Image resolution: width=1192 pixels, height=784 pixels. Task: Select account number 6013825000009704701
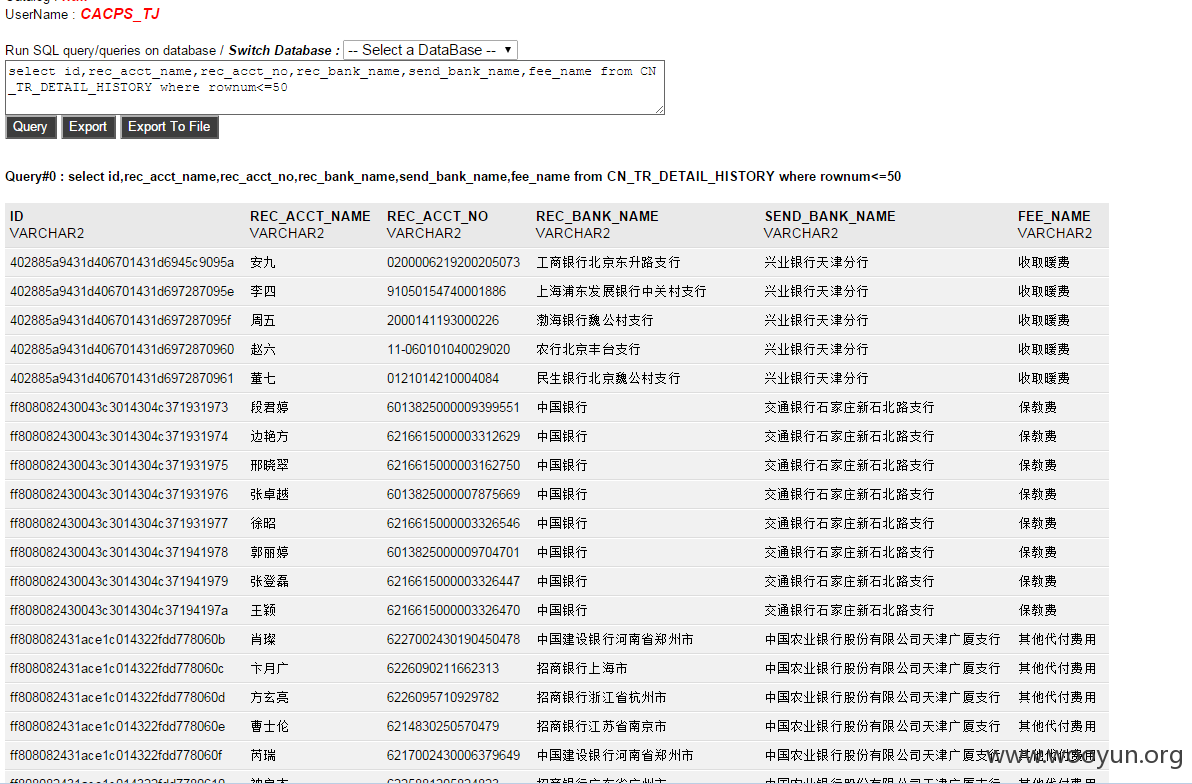pyautogui.click(x=453, y=551)
